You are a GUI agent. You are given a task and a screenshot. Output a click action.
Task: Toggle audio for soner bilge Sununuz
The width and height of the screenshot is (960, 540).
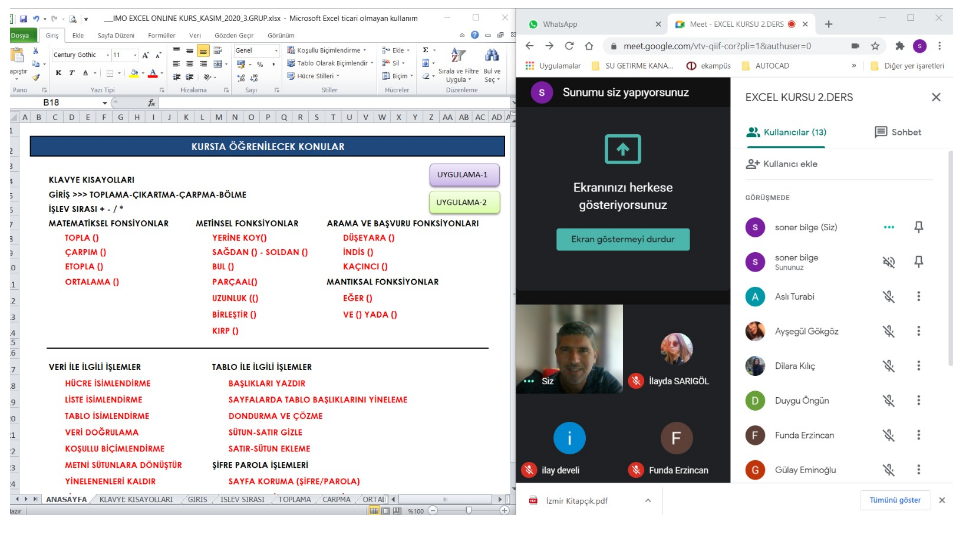pyautogui.click(x=888, y=262)
